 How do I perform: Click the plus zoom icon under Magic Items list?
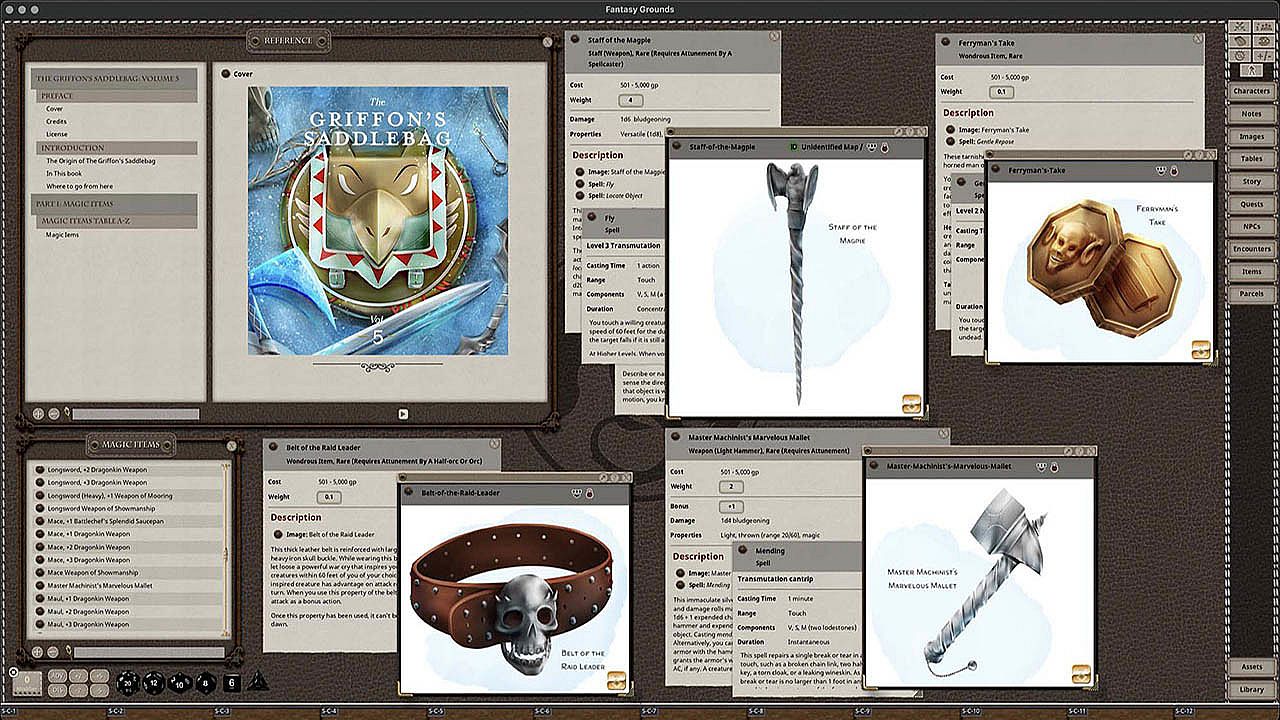[37, 652]
